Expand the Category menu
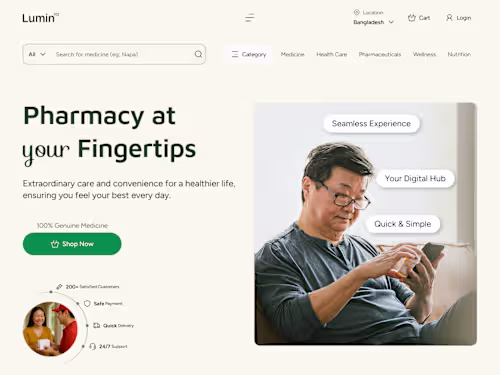 coord(249,54)
